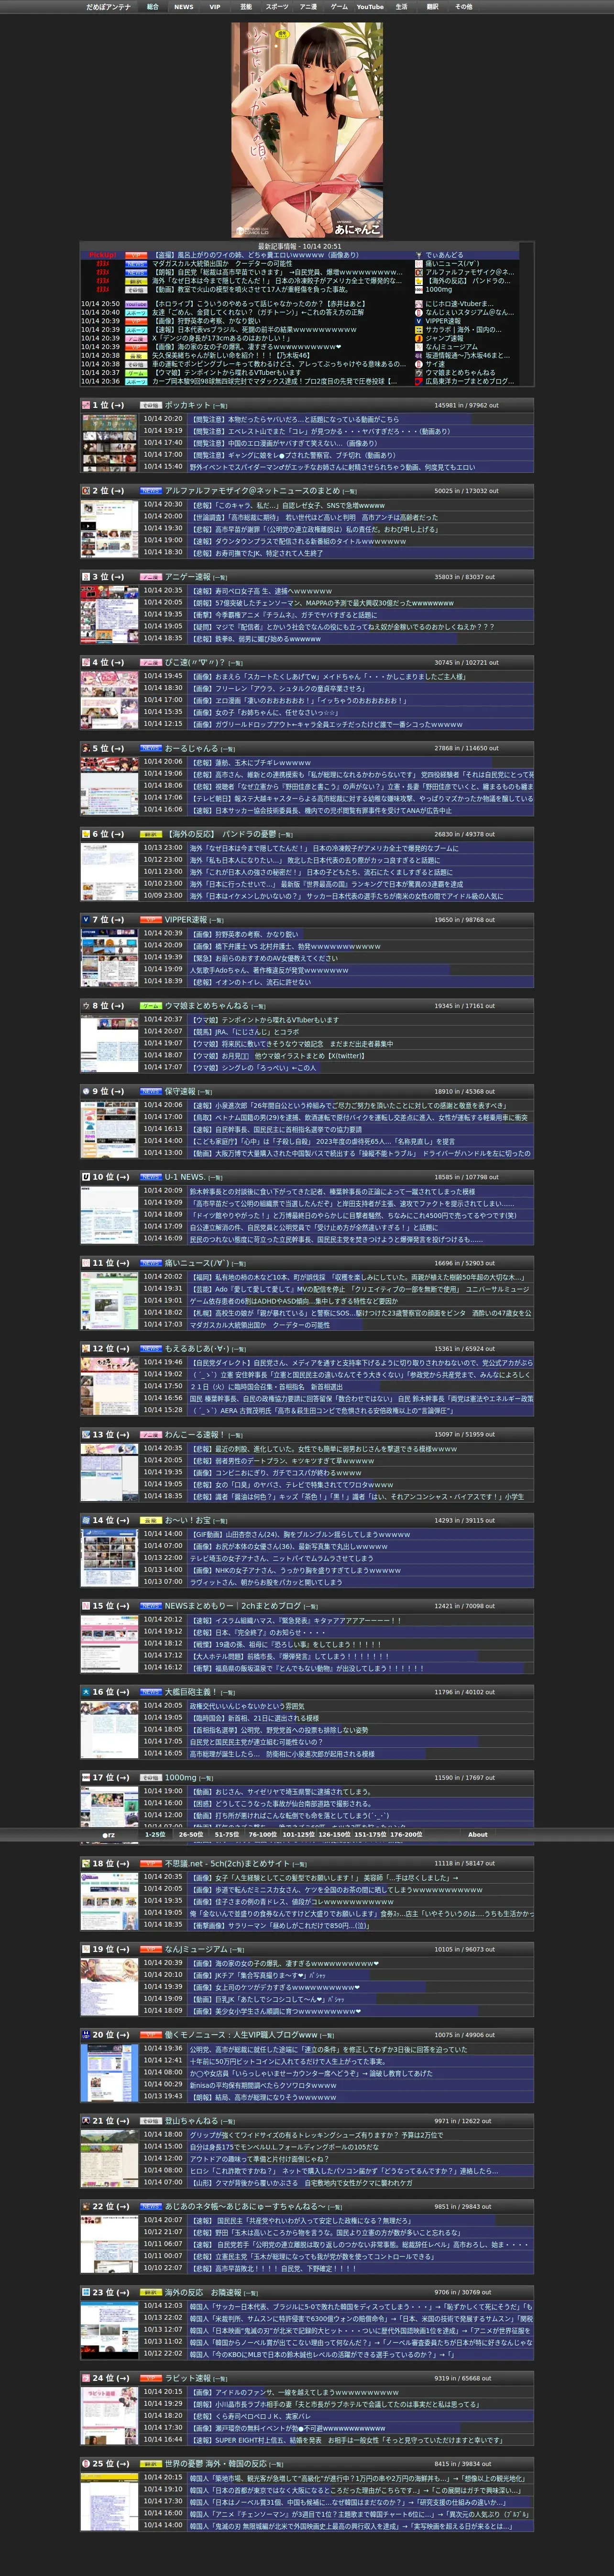This screenshot has width=614, height=2576.
Task: Click the だめぽアンテナ site title
Action: (108, 7)
